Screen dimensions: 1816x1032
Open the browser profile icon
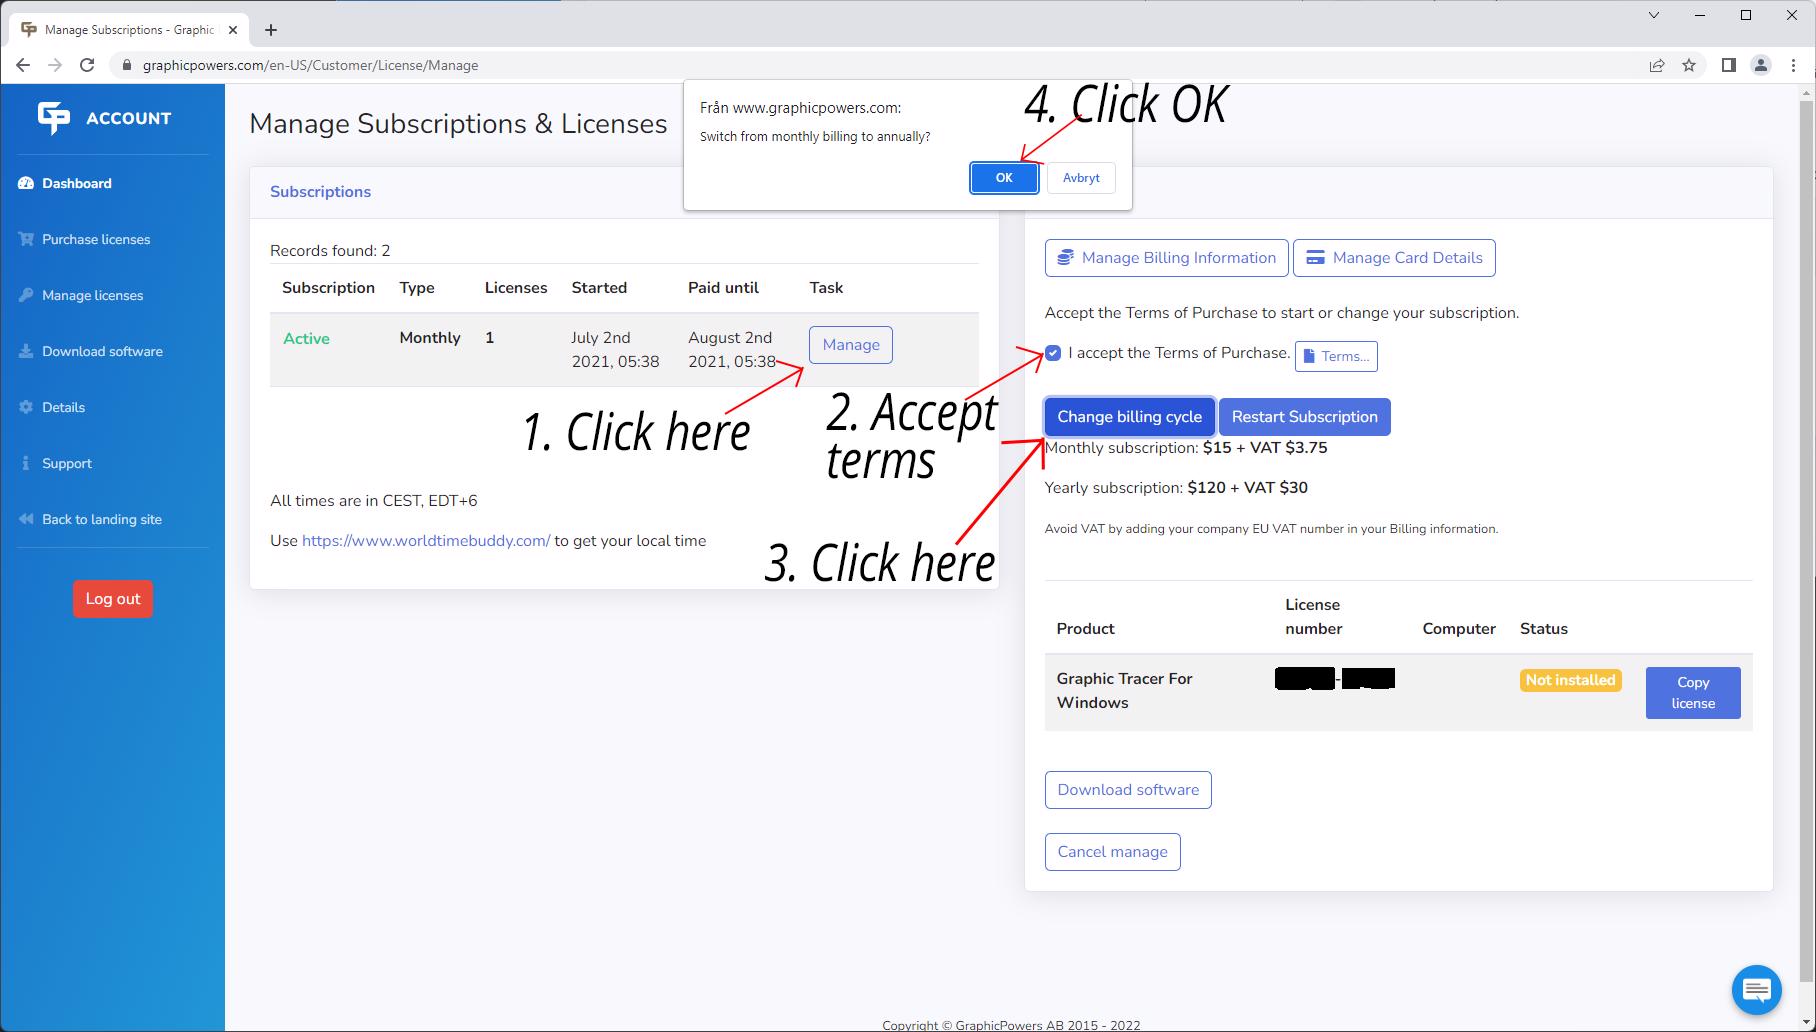pos(1761,65)
